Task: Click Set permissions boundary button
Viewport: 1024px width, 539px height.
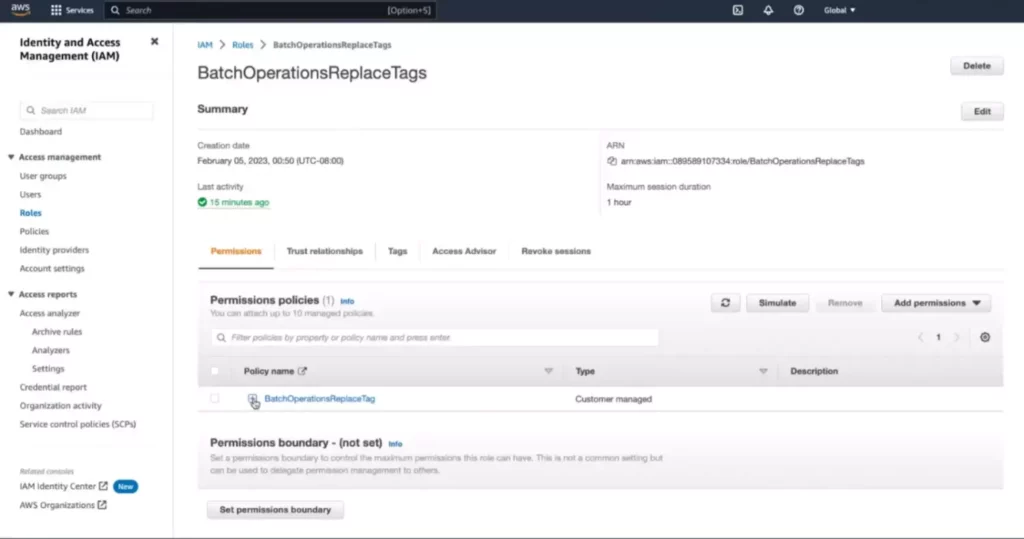Action: (x=275, y=510)
